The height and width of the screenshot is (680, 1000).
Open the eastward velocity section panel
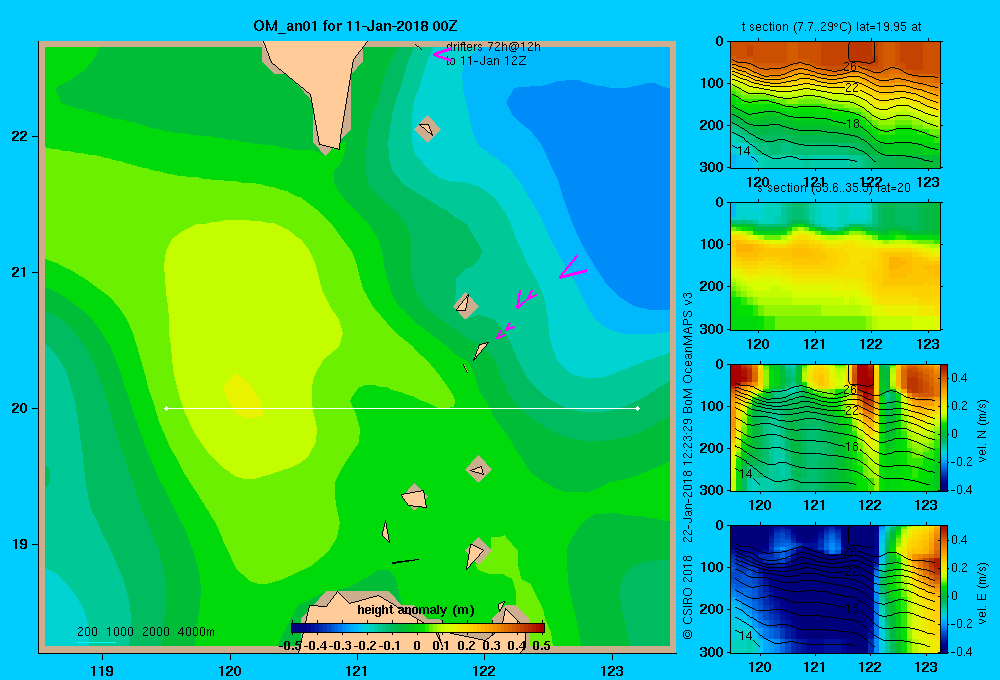(x=835, y=589)
